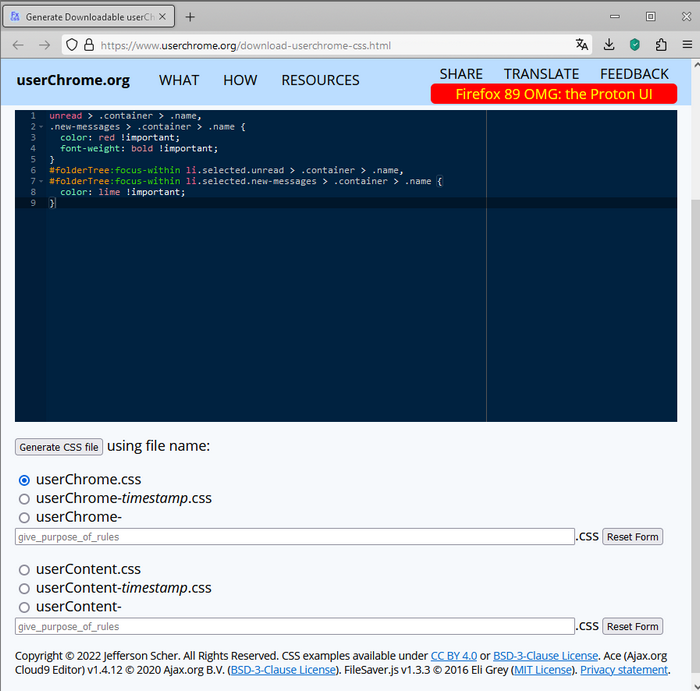Viewport: 700px width, 691px height.
Task: Open the extensions puzzle piece menu
Action: pos(661,45)
